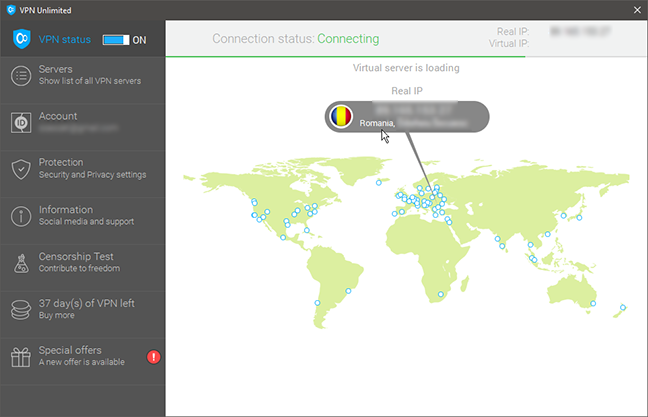Select the New Zealand server marker
The image size is (648, 417).
click(x=623, y=307)
